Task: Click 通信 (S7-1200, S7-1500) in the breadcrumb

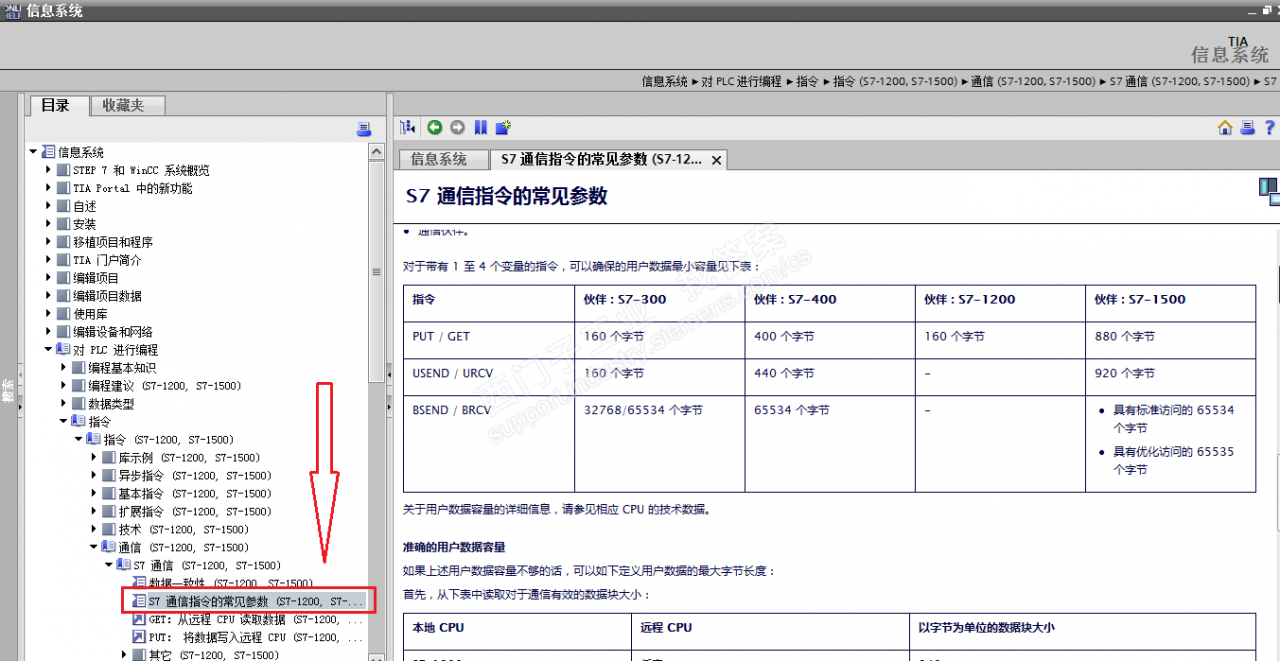Action: pos(1033,81)
